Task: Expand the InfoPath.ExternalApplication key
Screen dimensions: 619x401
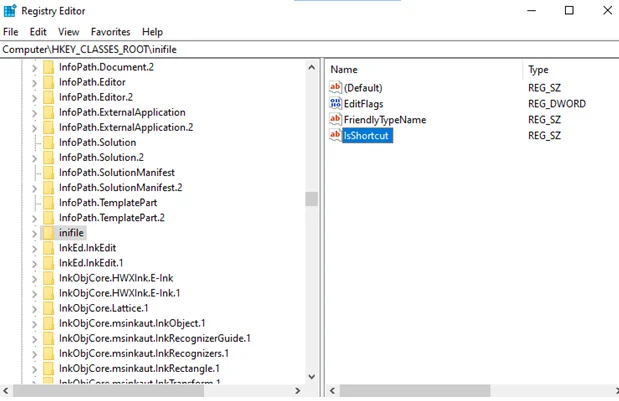Action: pyautogui.click(x=34, y=113)
